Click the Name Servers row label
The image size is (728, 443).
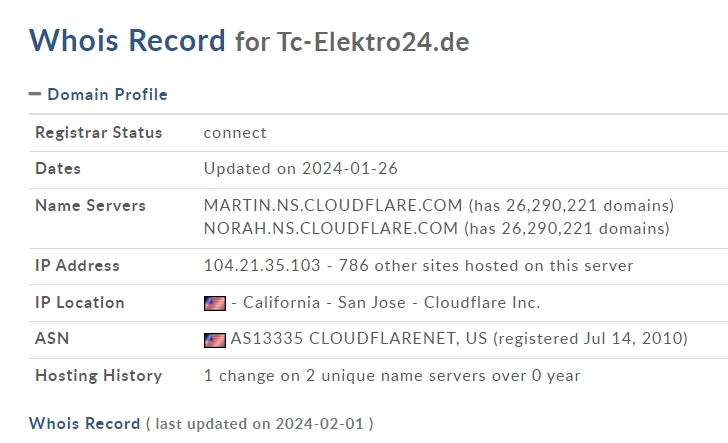[91, 205]
